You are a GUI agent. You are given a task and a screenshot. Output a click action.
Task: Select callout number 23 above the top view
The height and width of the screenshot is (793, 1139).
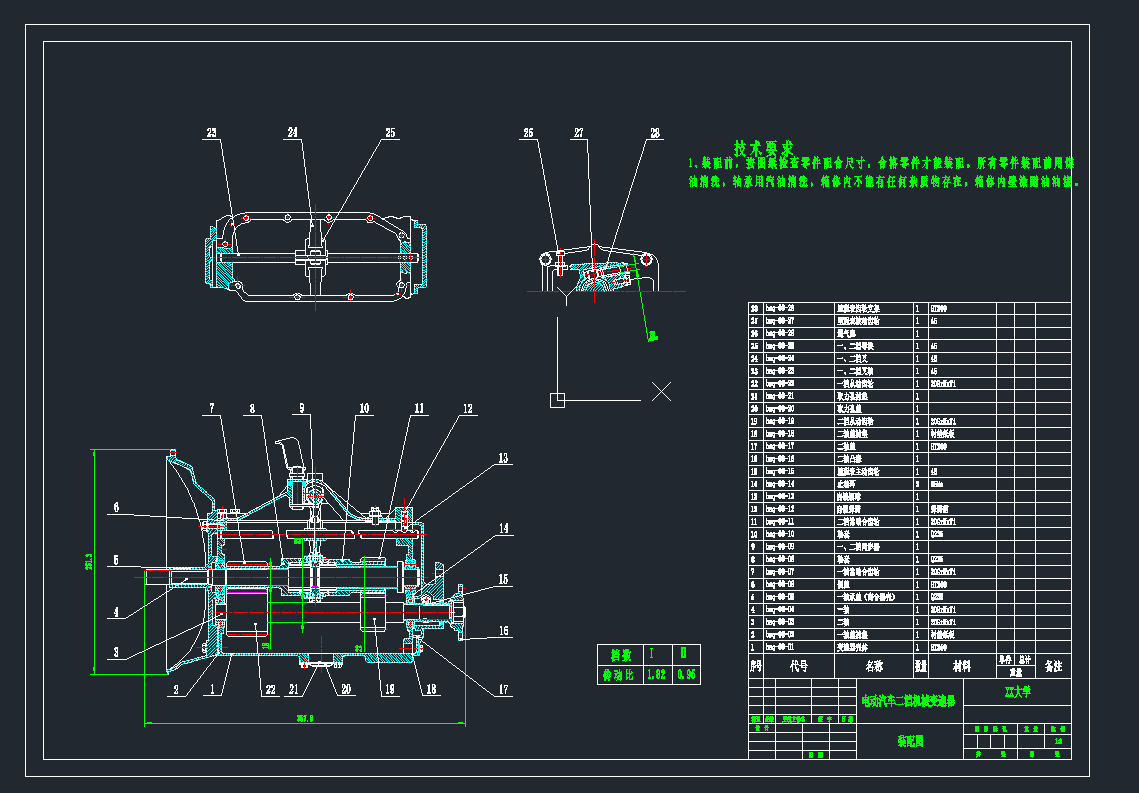pos(212,133)
